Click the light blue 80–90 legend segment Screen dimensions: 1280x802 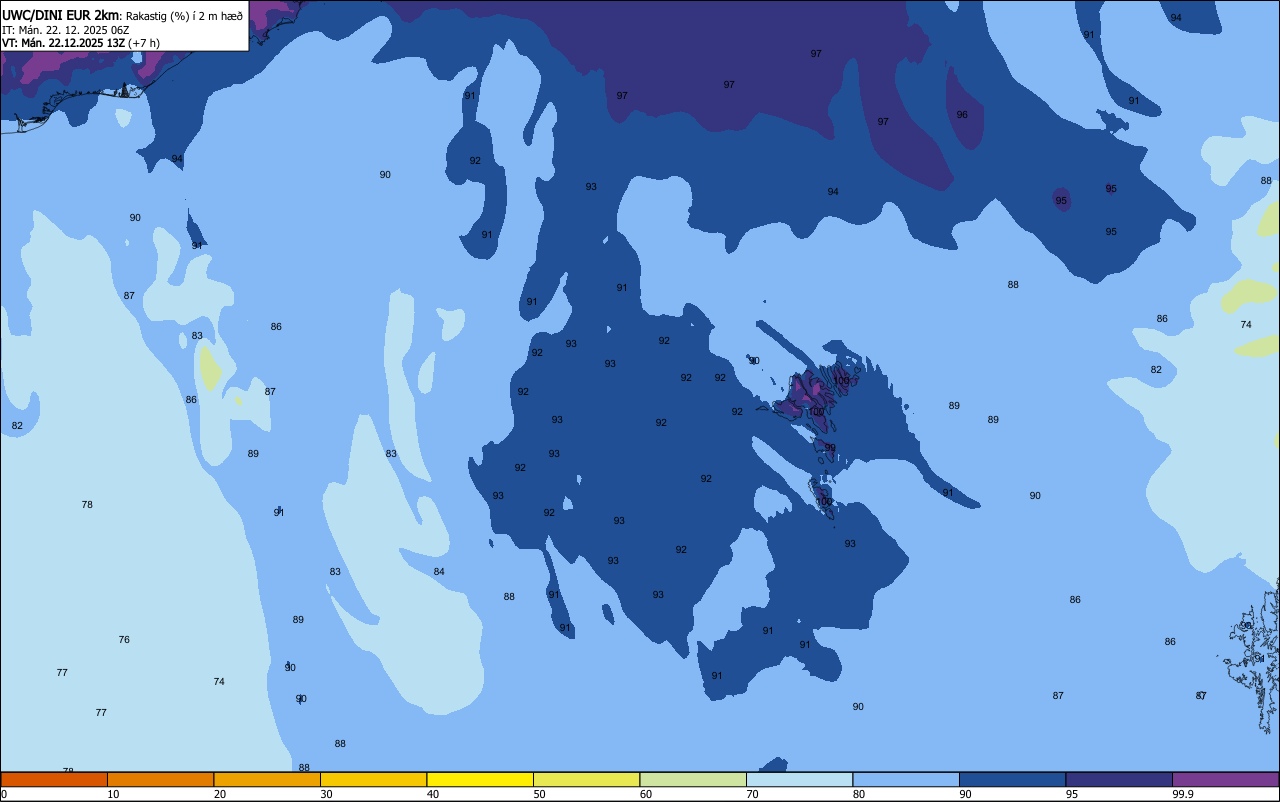point(906,779)
